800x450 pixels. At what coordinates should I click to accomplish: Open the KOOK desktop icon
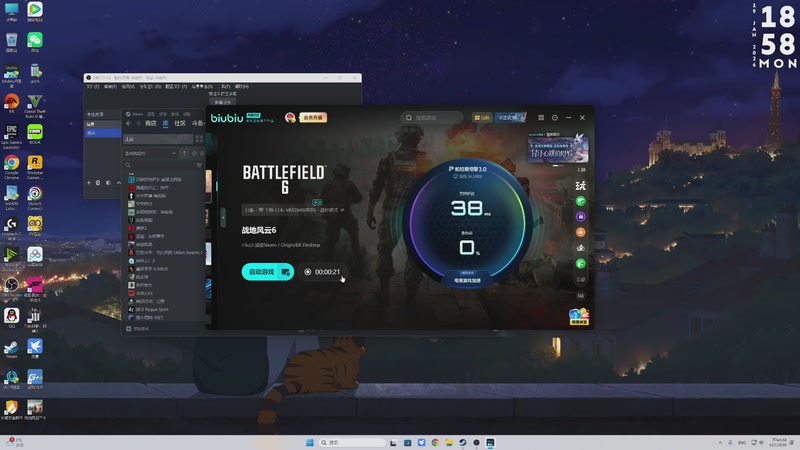[x=35, y=134]
